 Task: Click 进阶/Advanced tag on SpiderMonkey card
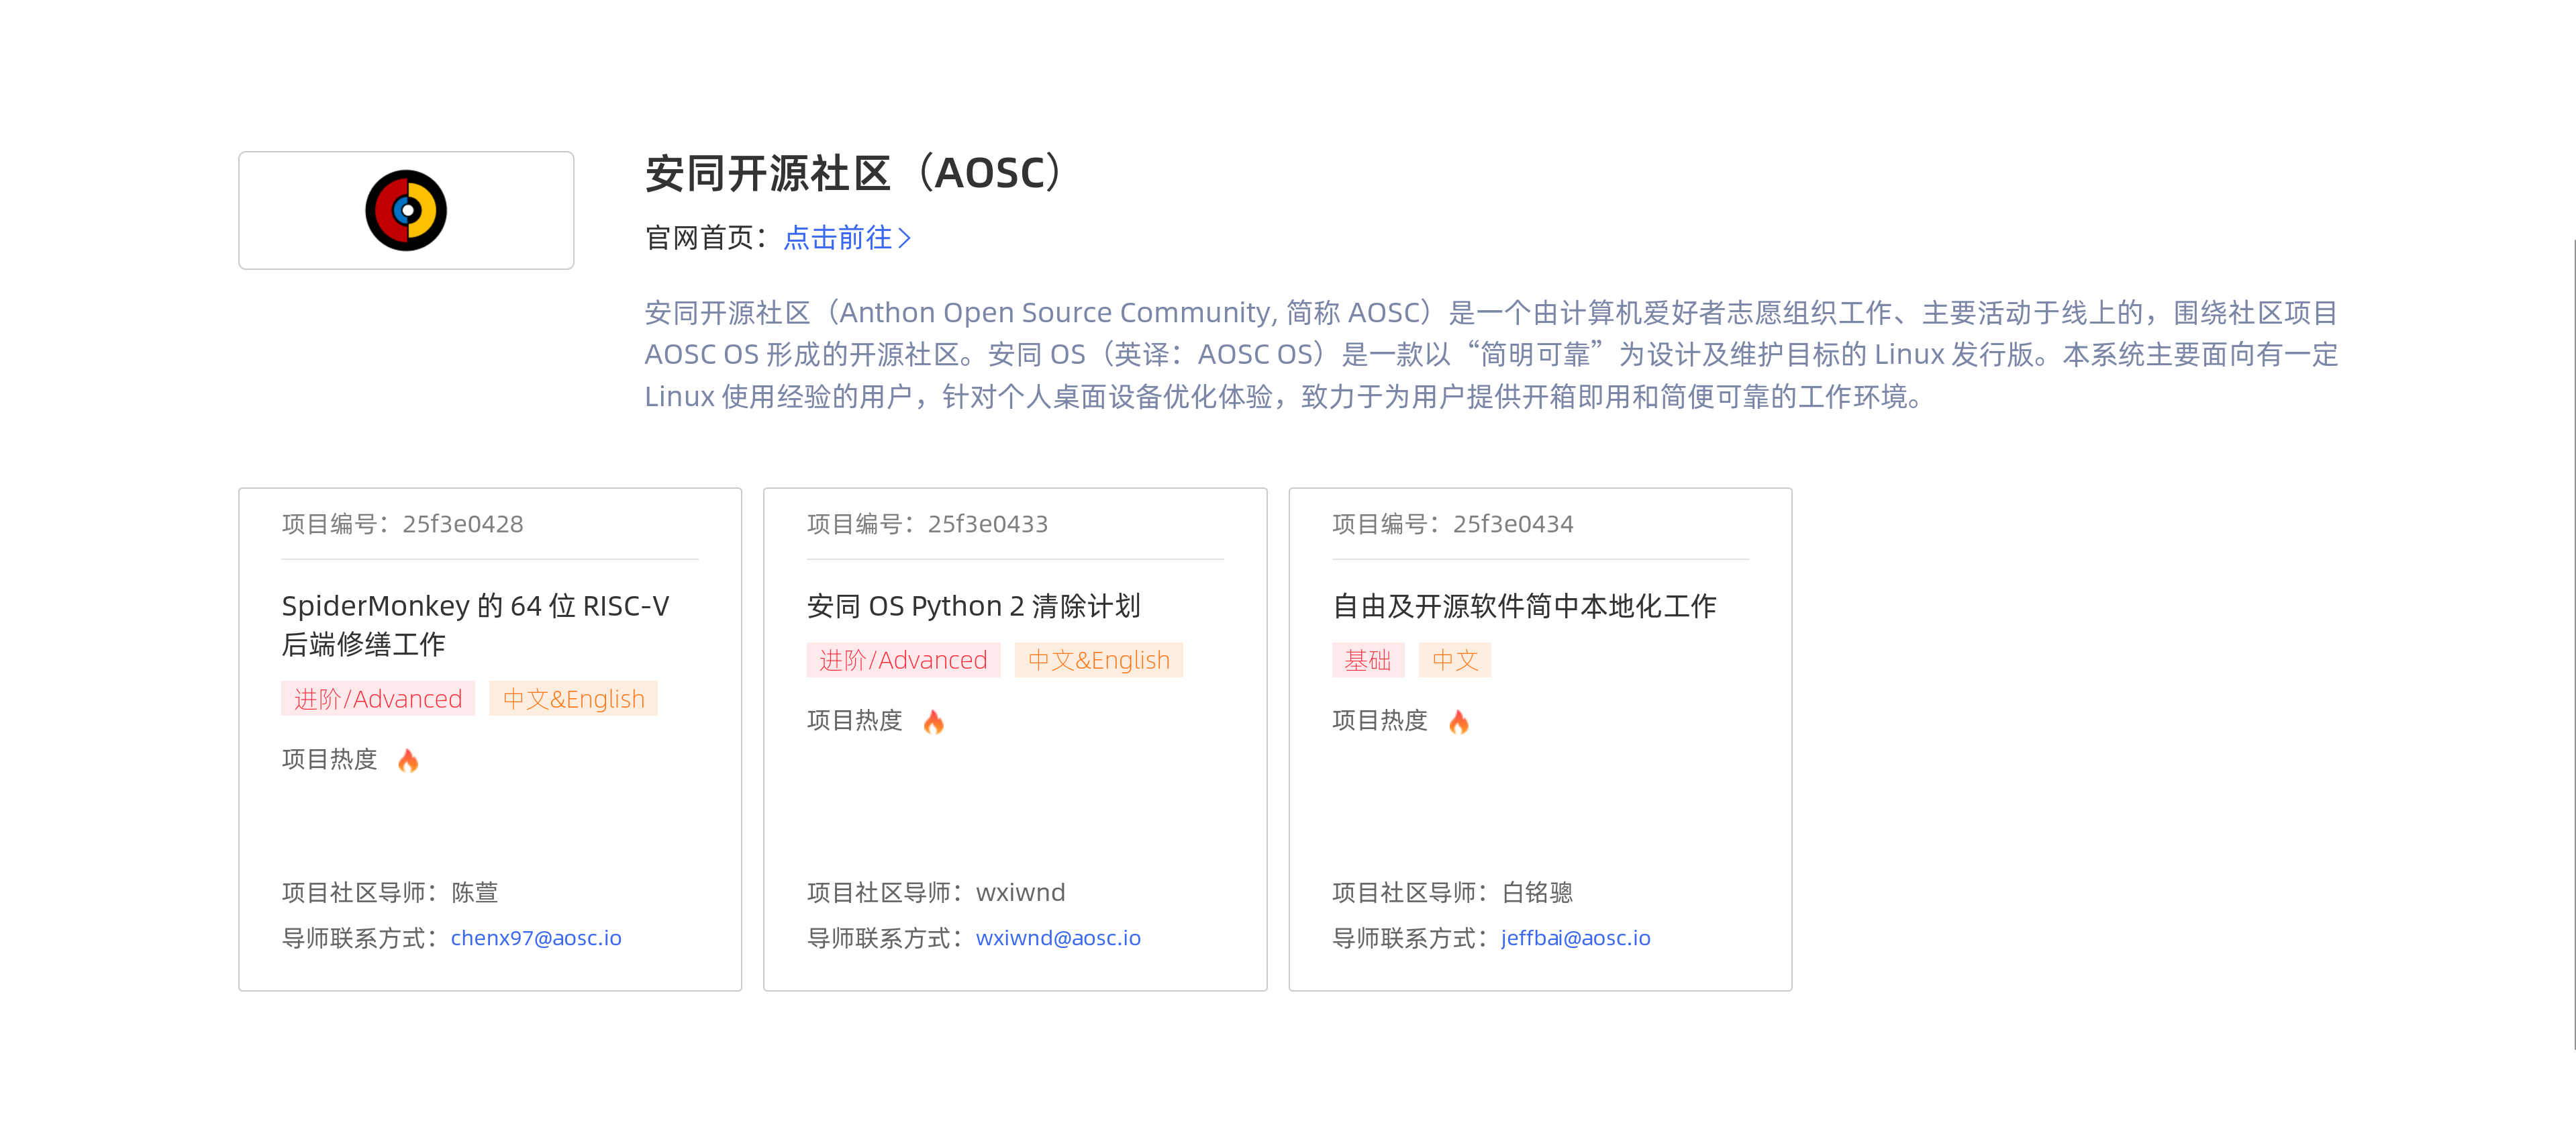coord(378,699)
